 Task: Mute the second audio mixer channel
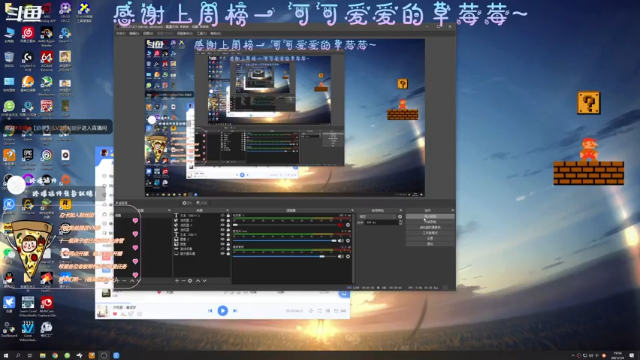[x=340, y=240]
